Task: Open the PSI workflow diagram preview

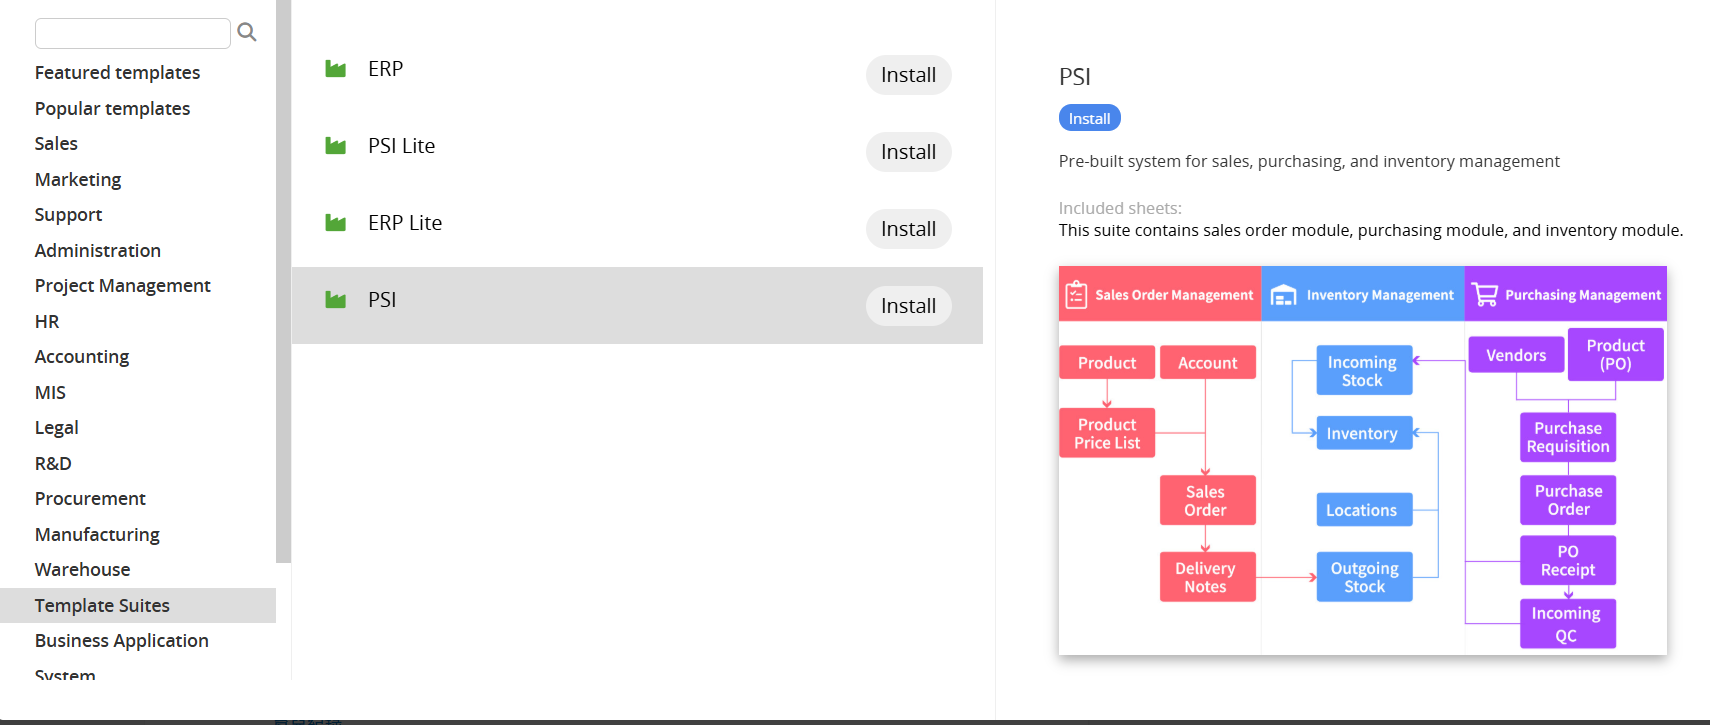Action: (x=1362, y=460)
